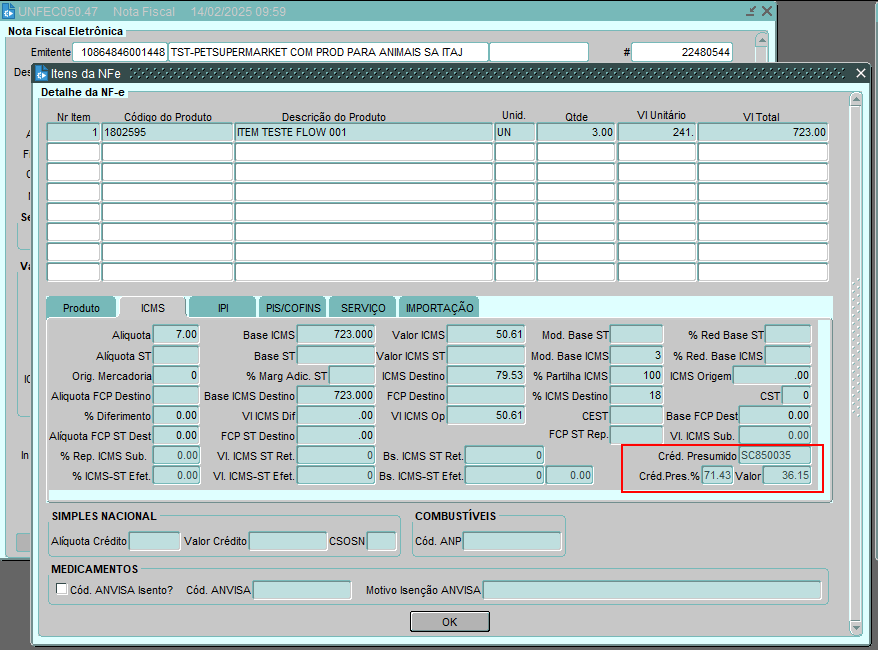Image resolution: width=878 pixels, height=650 pixels.
Task: Click the Cód. ANP input field
Action: [x=511, y=542]
